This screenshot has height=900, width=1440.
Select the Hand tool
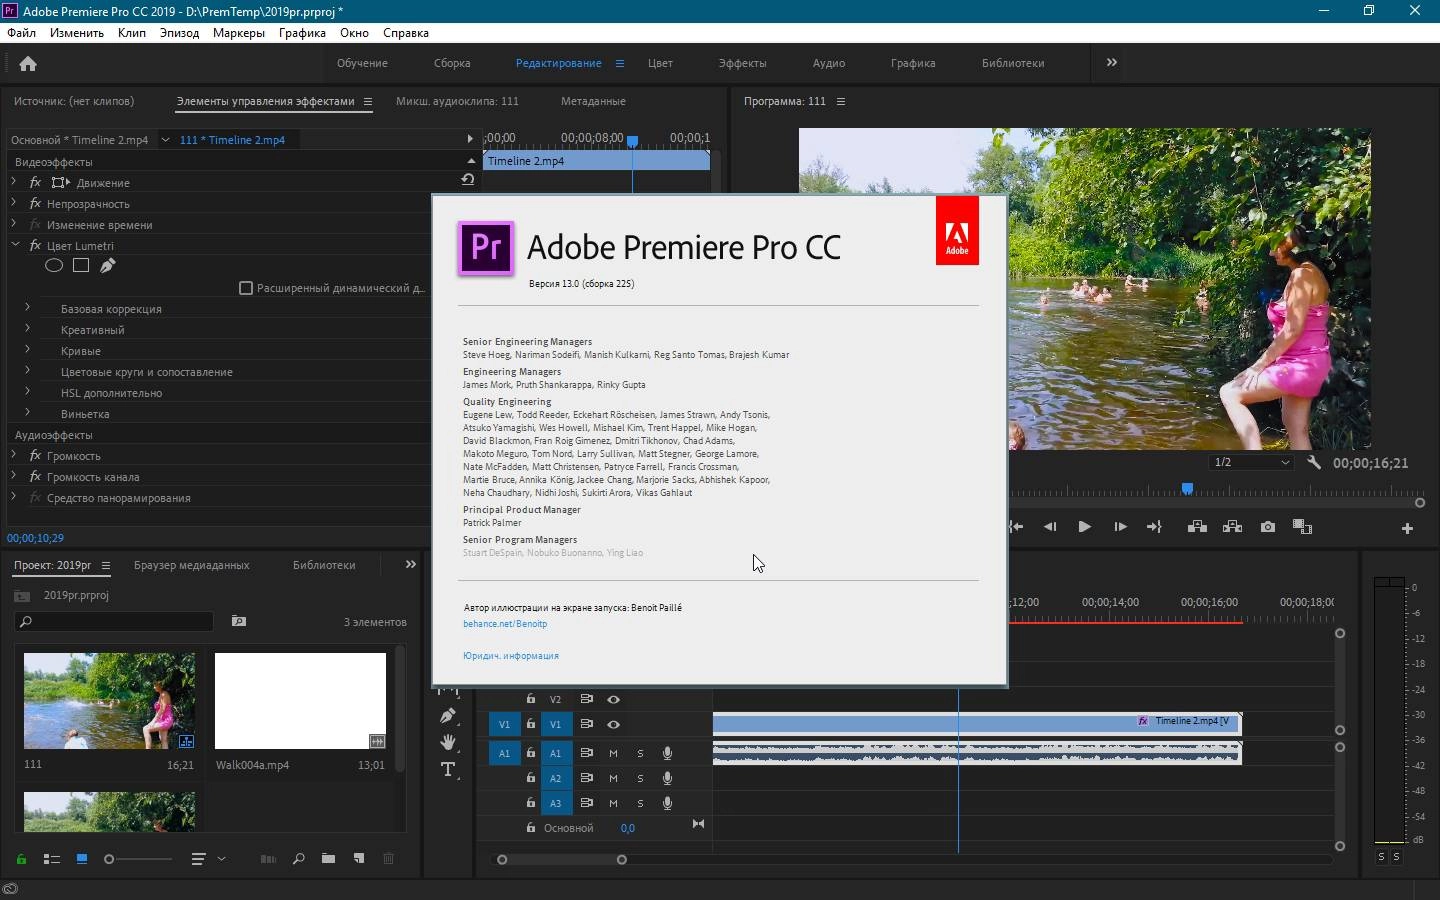(448, 742)
